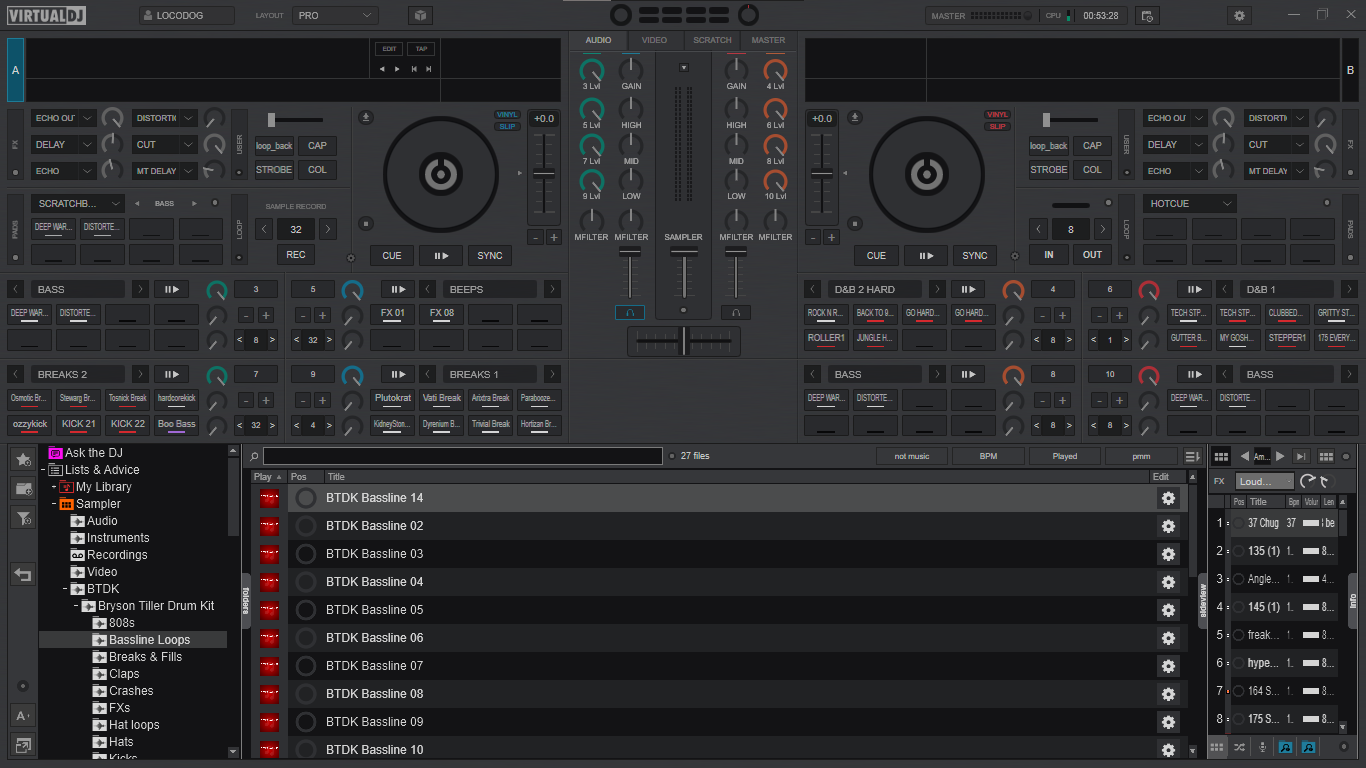Viewport: 1366px width, 768px height.
Task: Open the Loud... FX dropdown in the sideview
Action: coord(1264,481)
